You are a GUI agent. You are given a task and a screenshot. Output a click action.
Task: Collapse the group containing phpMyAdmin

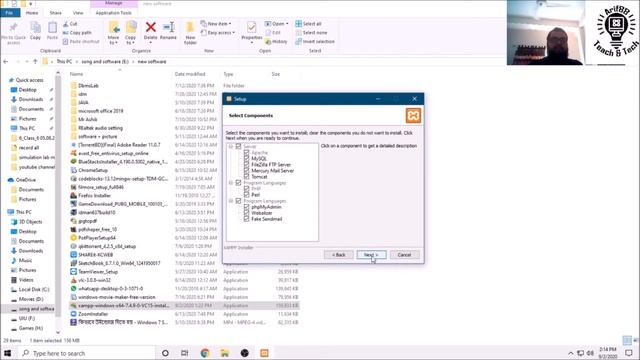click(x=231, y=201)
